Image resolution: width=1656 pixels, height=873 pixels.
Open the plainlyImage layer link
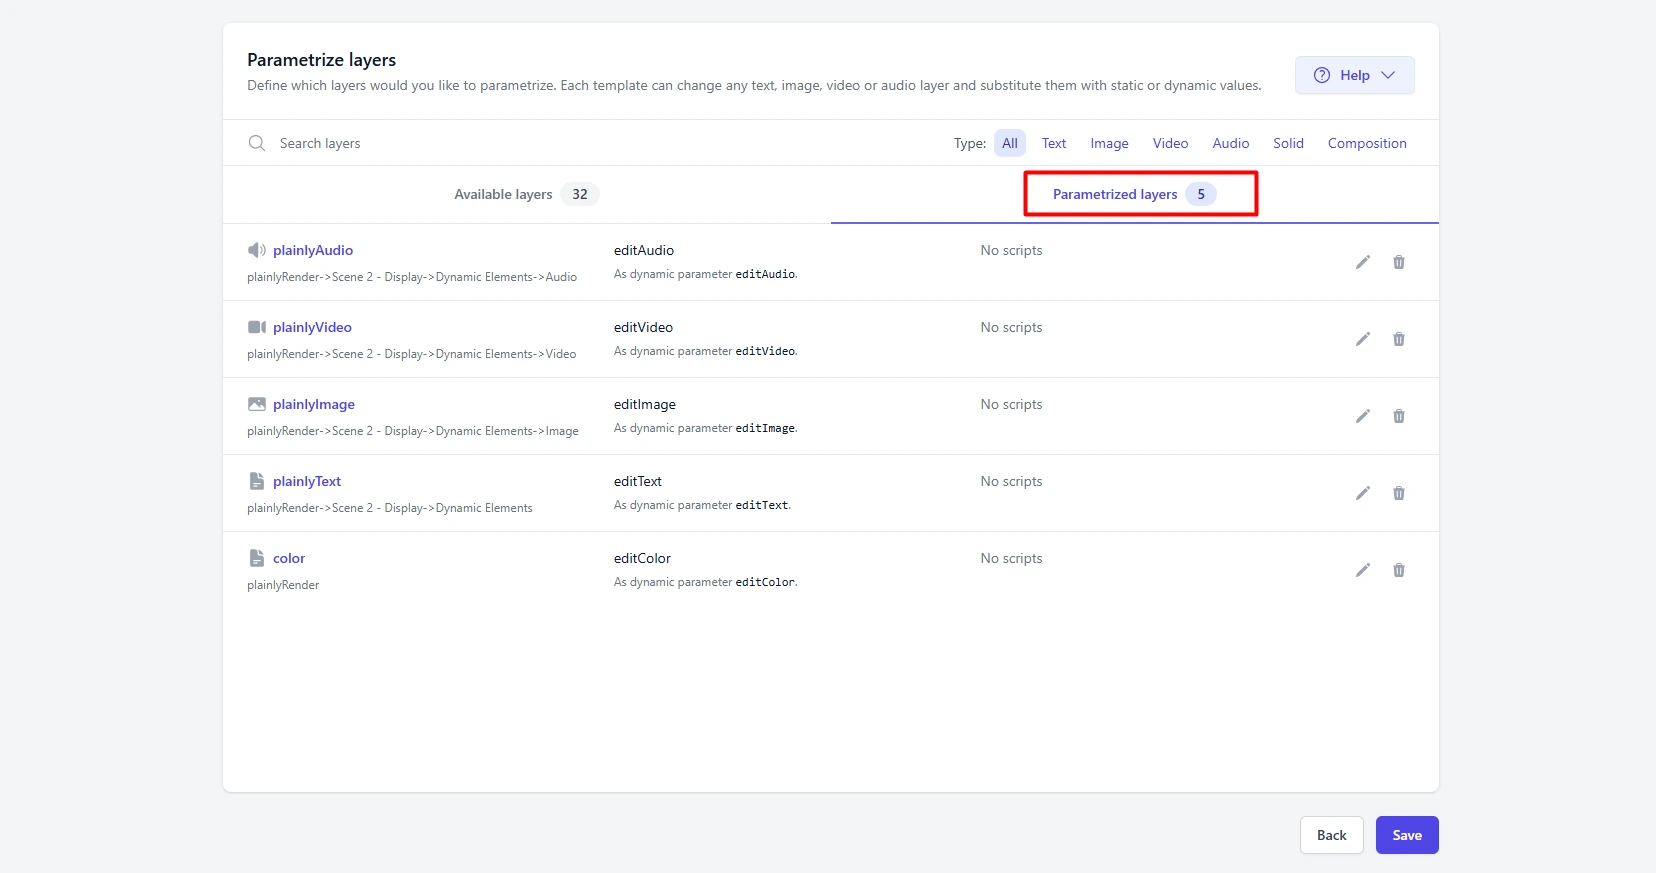[314, 404]
